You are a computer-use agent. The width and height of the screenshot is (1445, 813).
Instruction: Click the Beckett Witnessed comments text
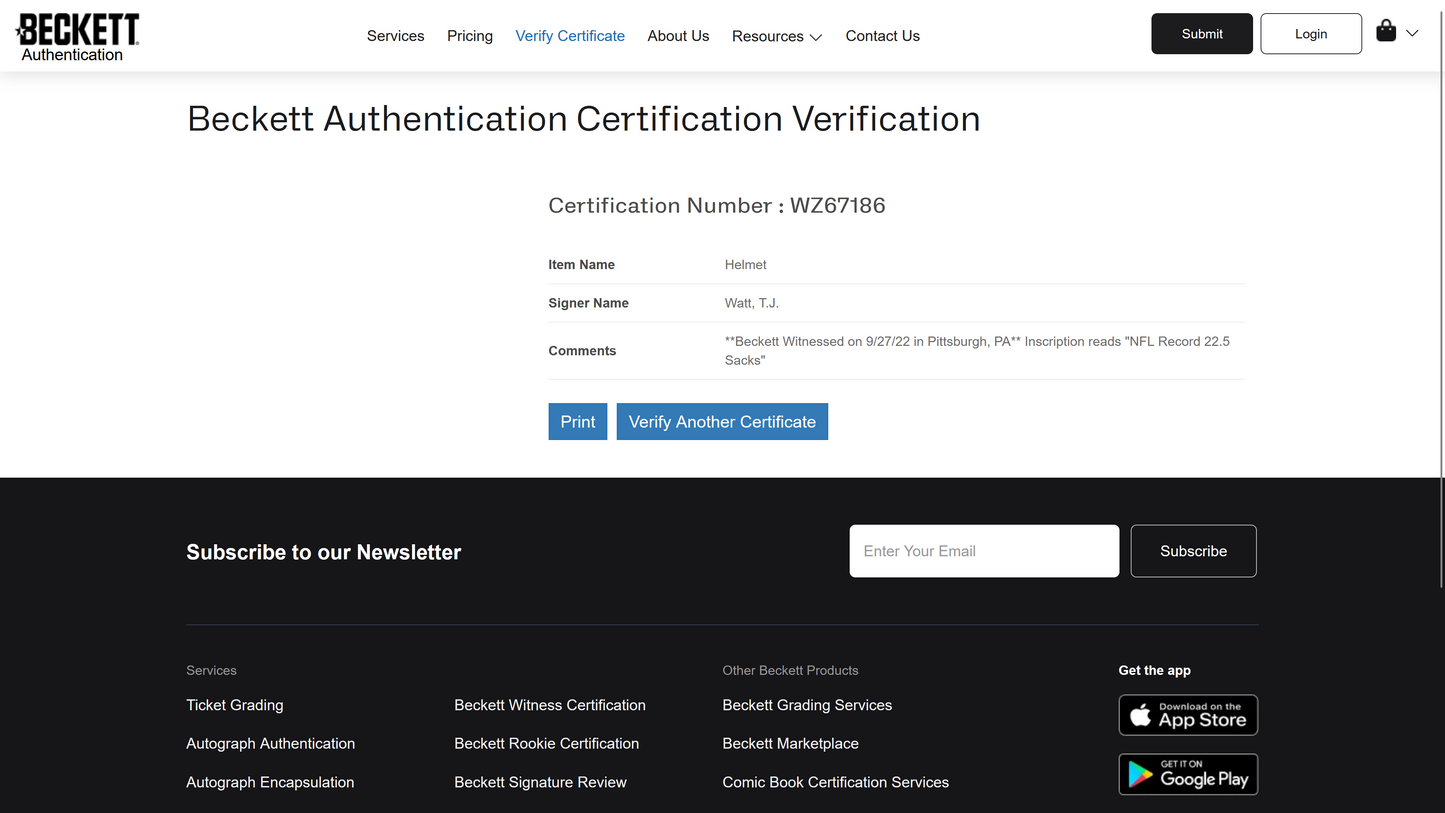[977, 351]
